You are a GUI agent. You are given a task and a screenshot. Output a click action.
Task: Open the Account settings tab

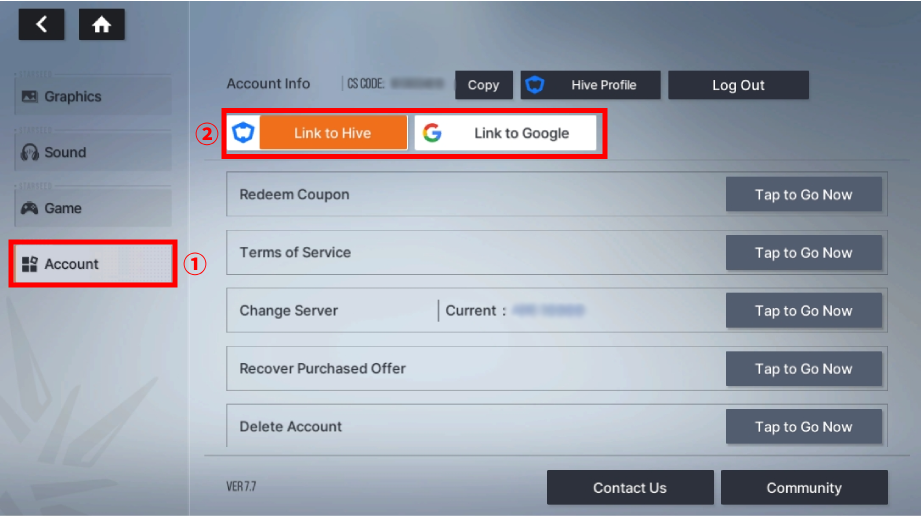pyautogui.click(x=93, y=264)
